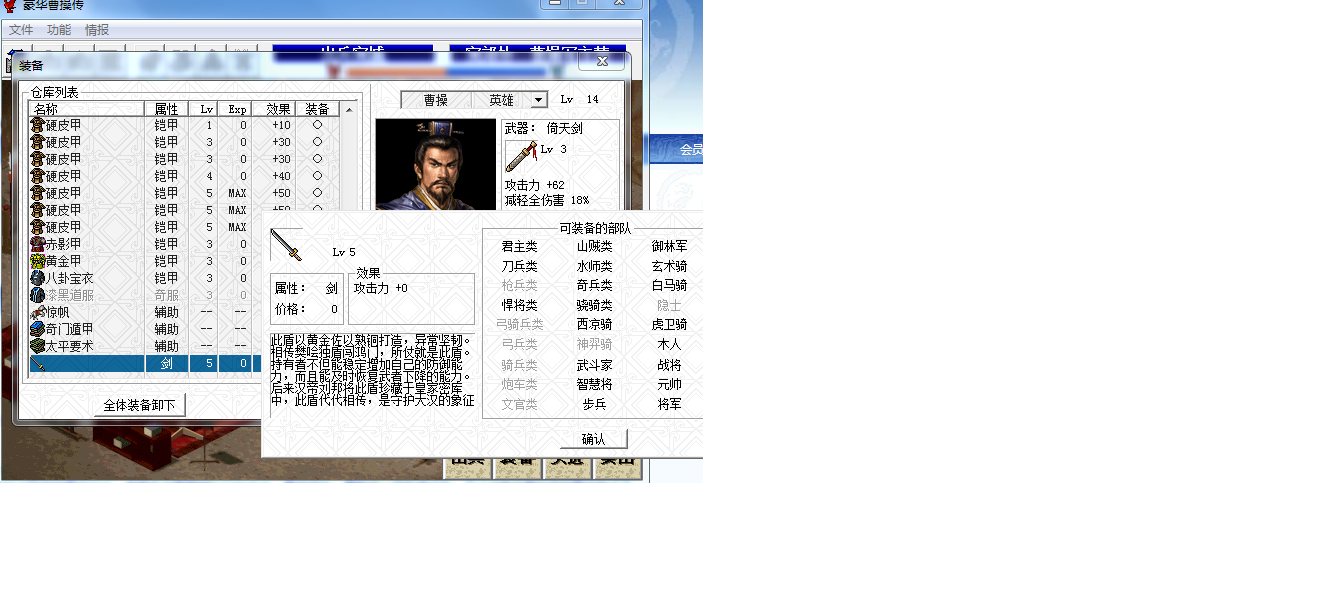This screenshot has height=605, width=1338.
Task: Click 山贼类 in equippable units list
Action: (594, 246)
